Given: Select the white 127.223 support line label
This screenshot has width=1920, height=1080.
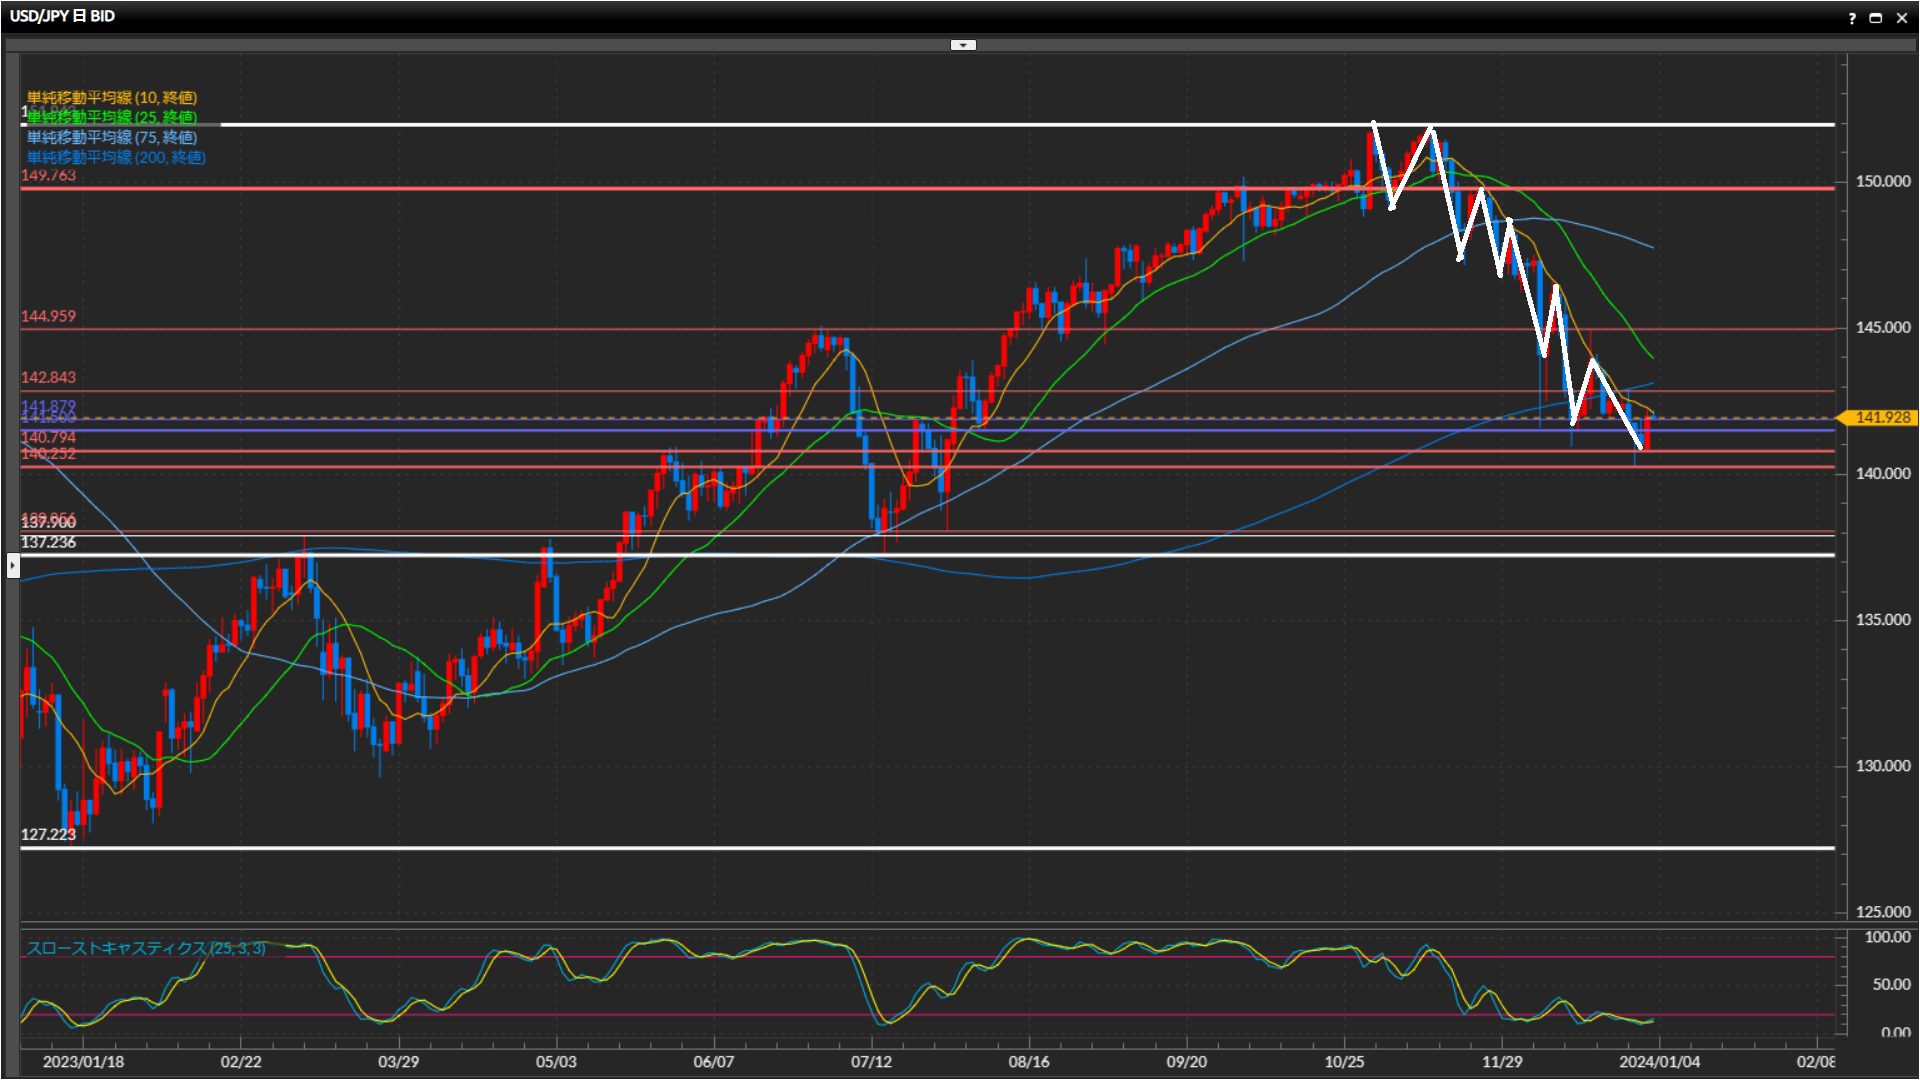Looking at the screenshot, I should [48, 834].
